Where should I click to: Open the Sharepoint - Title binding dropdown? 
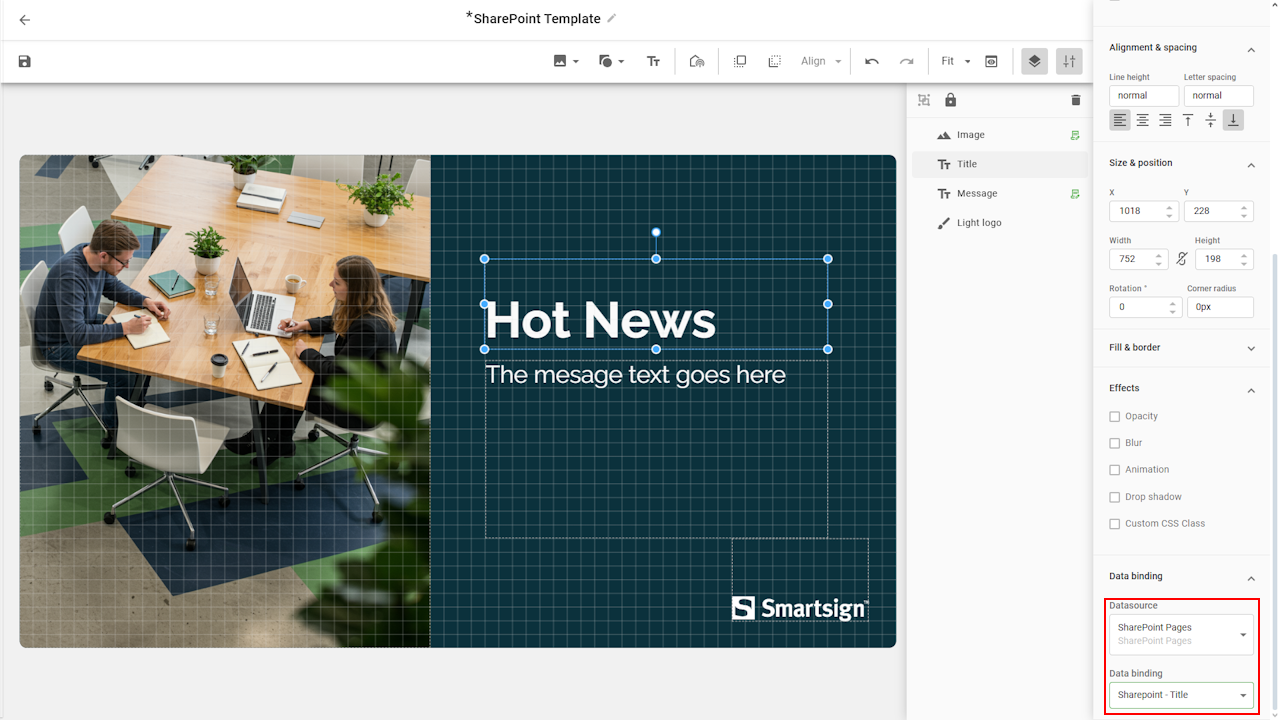click(1181, 695)
